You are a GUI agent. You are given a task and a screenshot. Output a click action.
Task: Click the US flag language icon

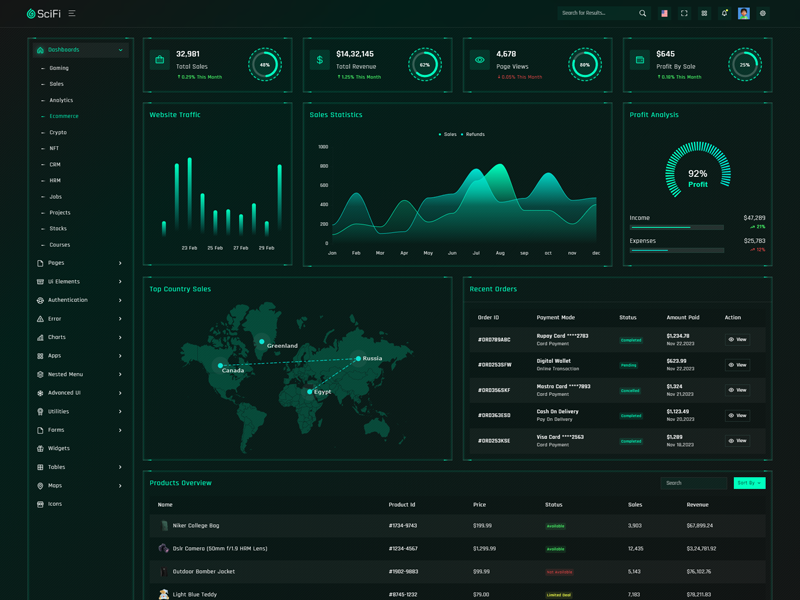pyautogui.click(x=664, y=13)
